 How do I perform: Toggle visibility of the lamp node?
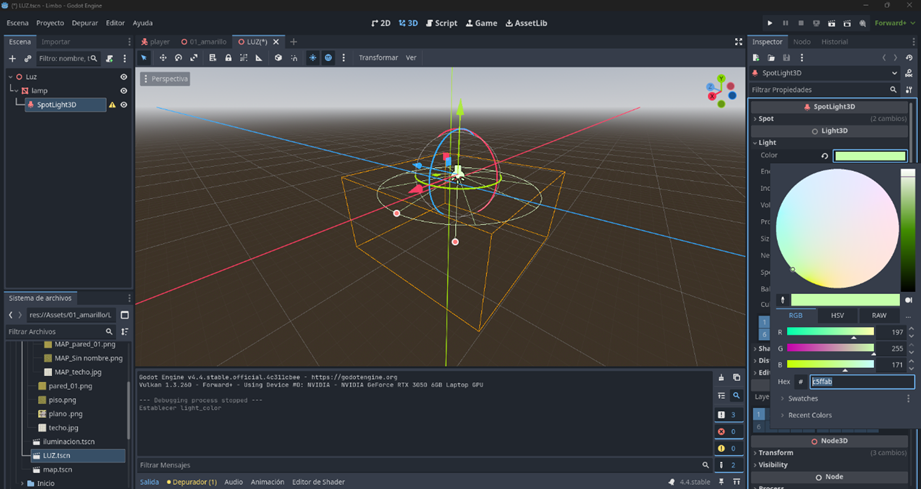tap(124, 91)
